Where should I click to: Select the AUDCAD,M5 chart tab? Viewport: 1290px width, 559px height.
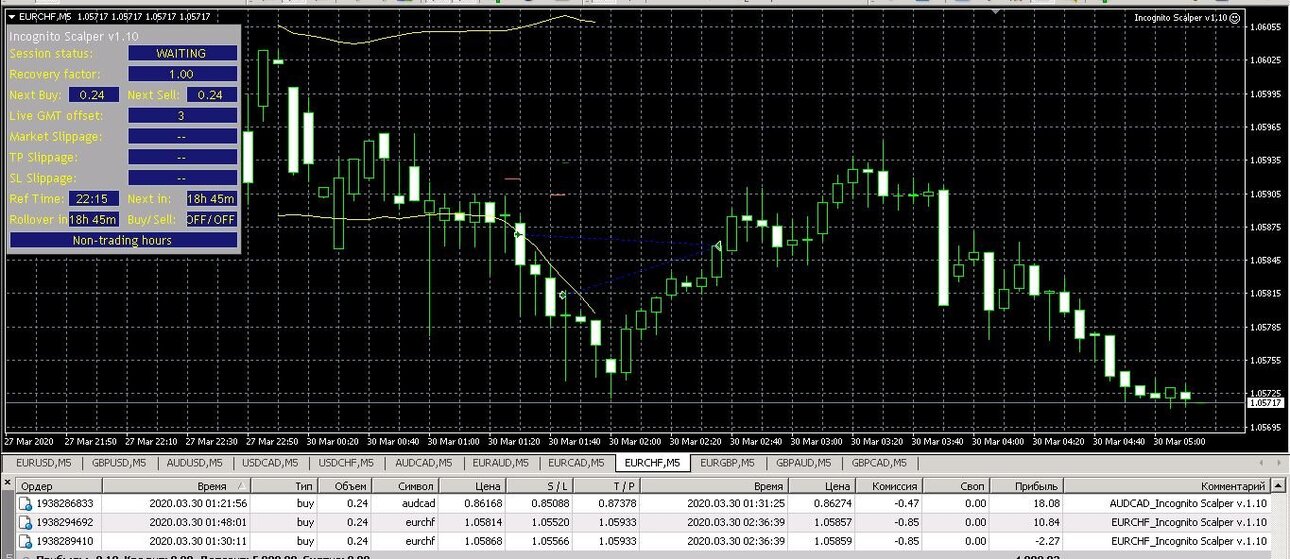[422, 463]
